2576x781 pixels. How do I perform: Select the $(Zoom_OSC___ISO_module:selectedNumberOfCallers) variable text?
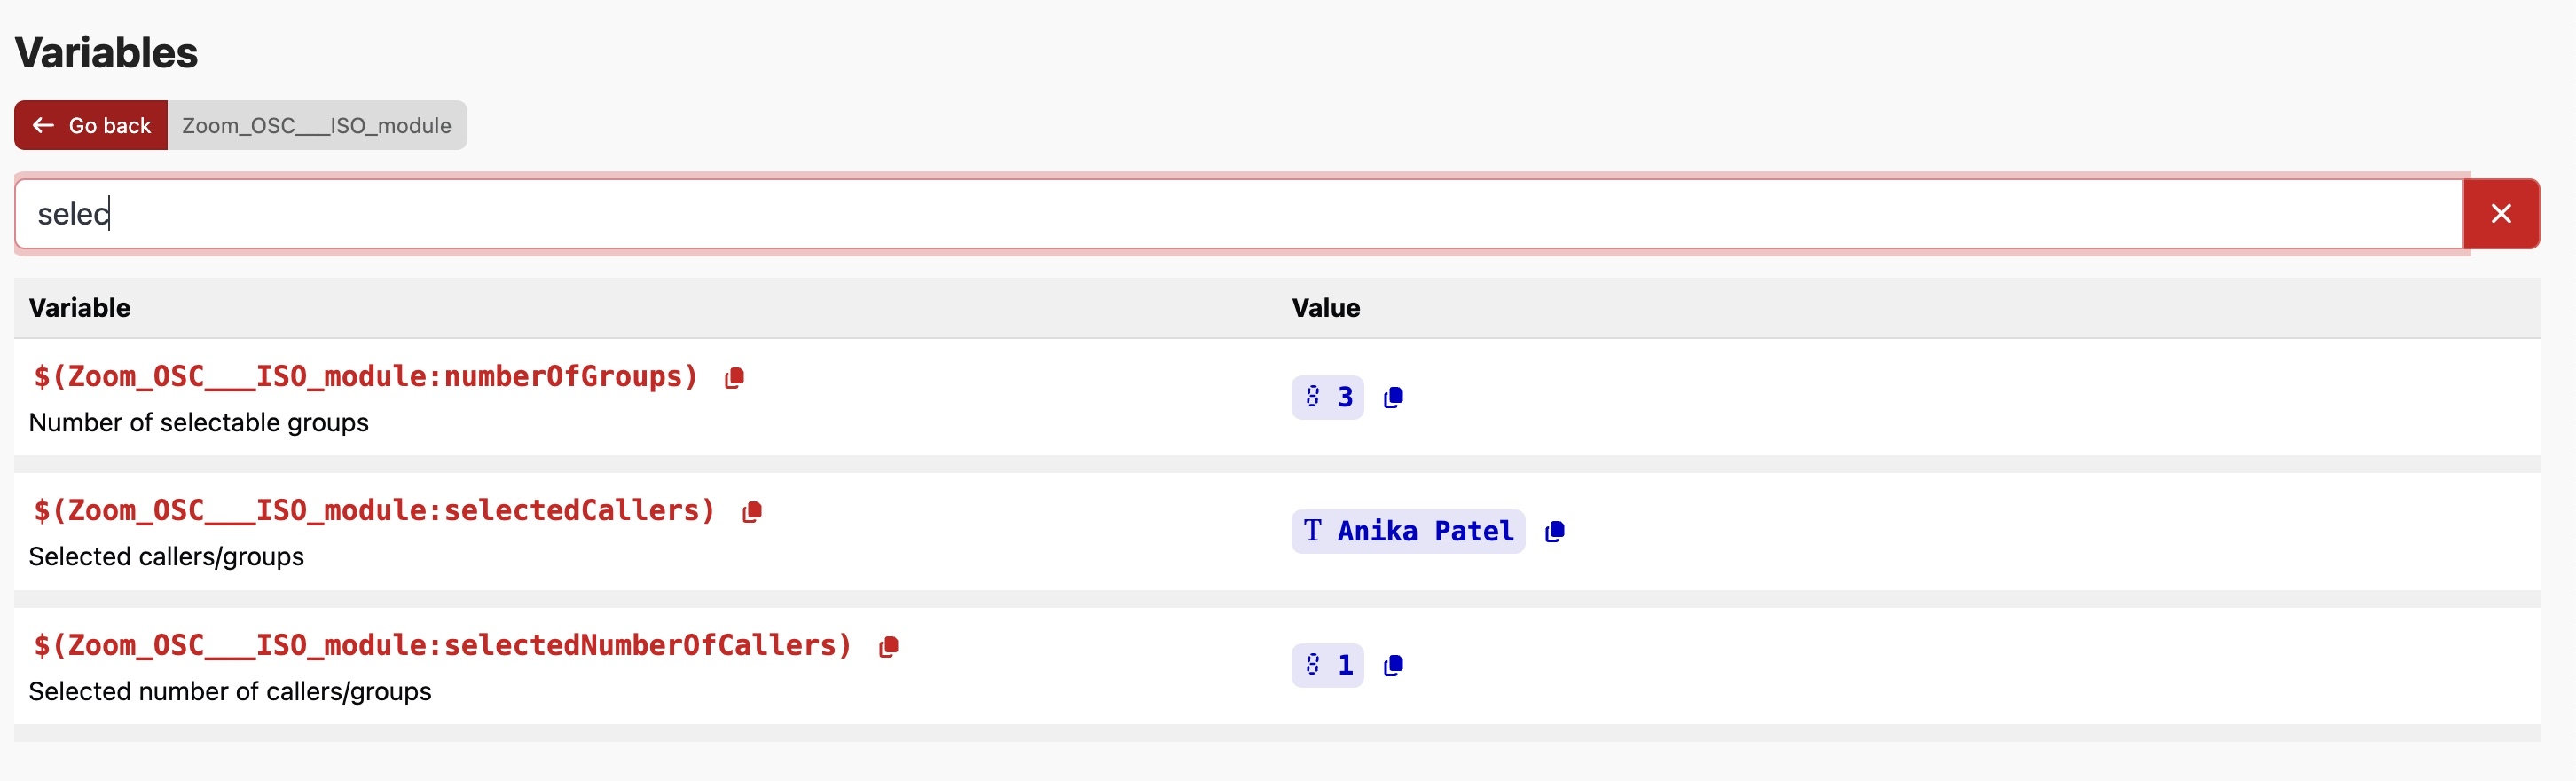442,645
